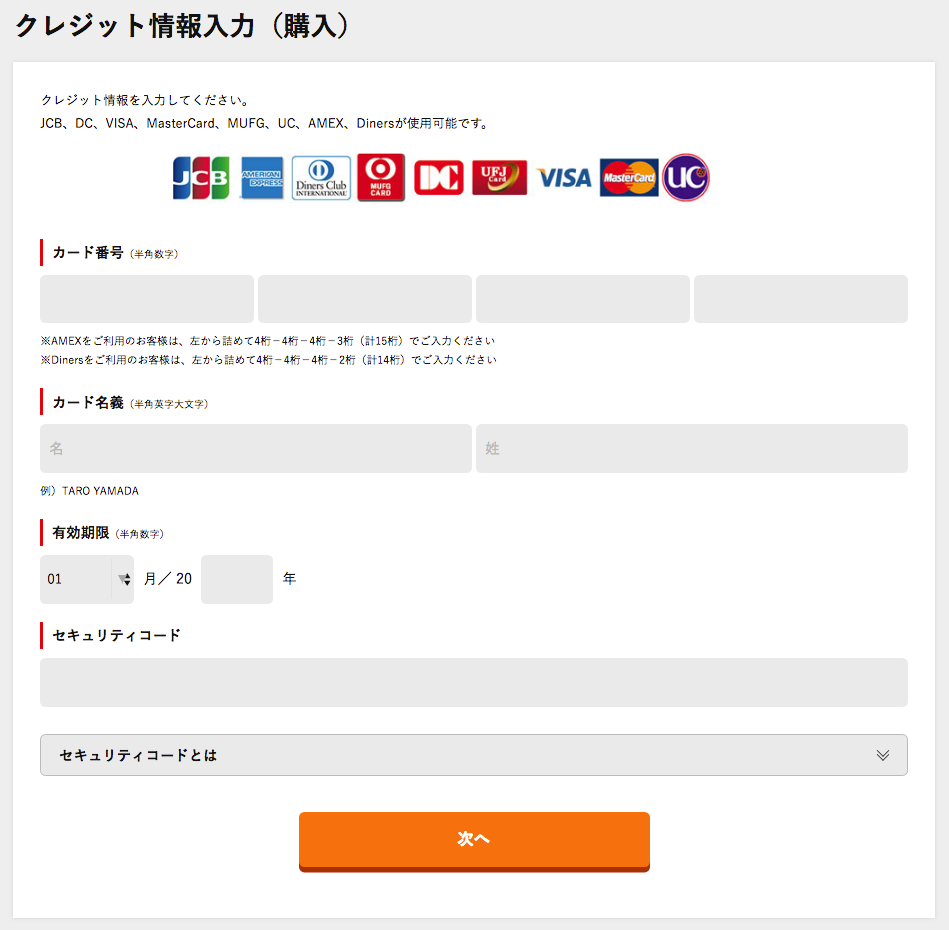Viewport: 949px width, 930px height.
Task: Click the American Express logo
Action: (262, 178)
